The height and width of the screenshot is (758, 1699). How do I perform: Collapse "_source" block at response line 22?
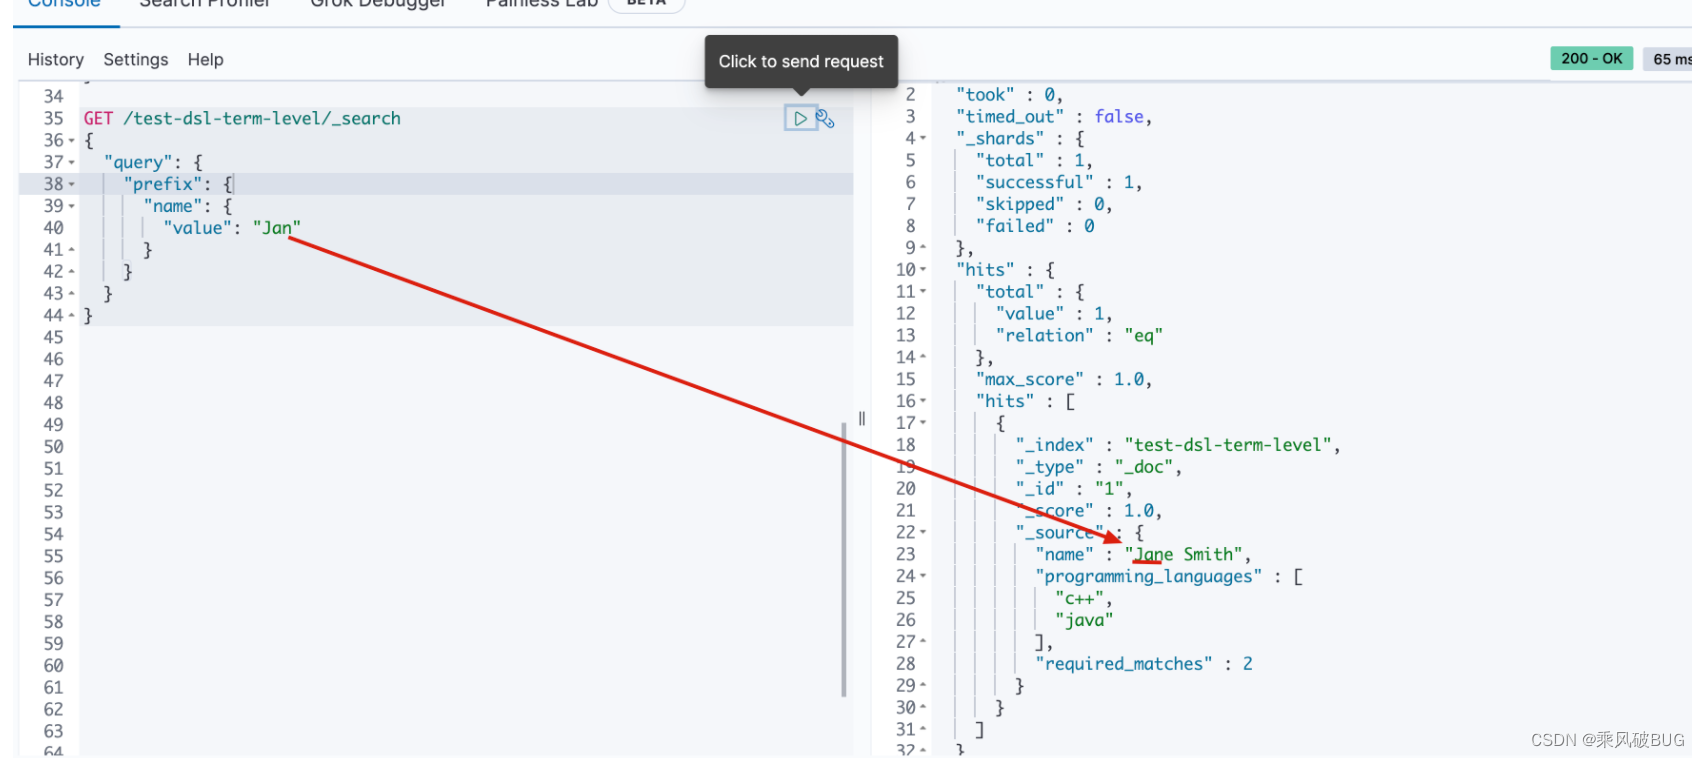coord(923,533)
